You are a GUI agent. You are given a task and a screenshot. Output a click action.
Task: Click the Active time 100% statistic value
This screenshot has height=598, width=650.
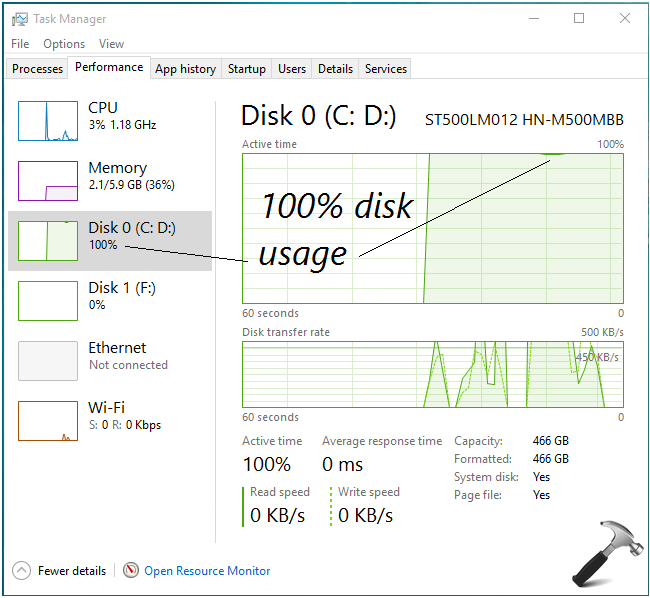267,464
